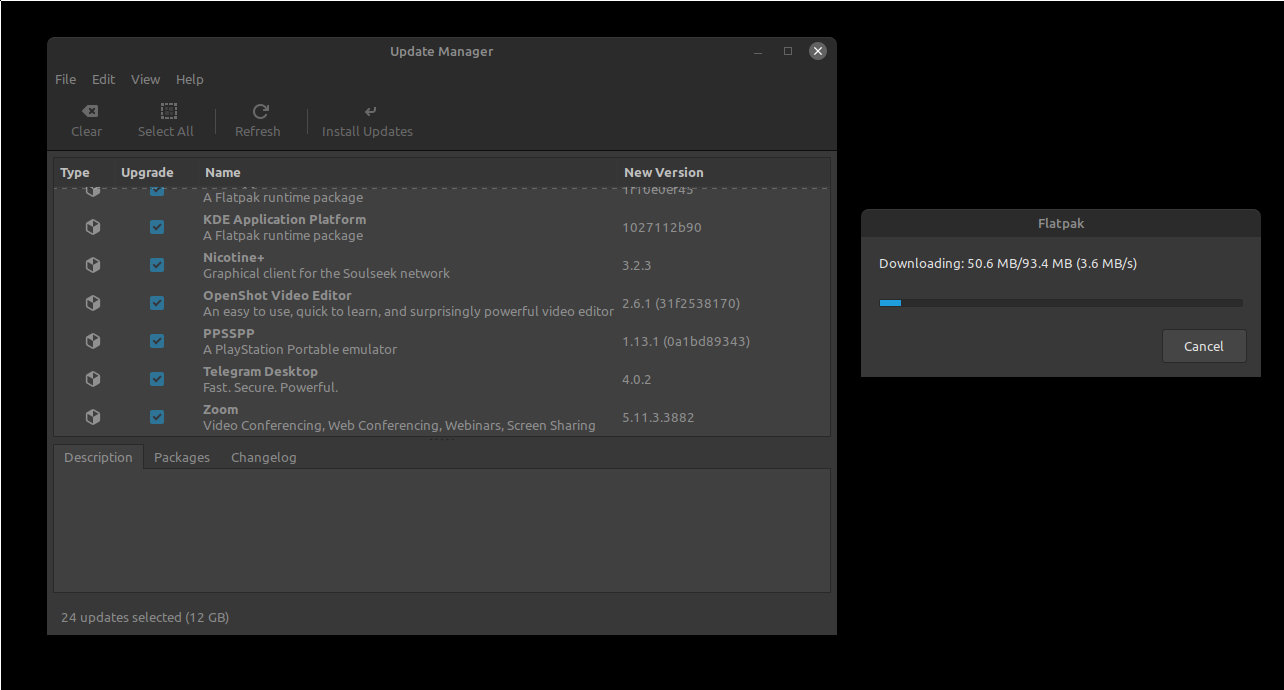
Task: Click the package icon beside Zoom
Action: pyautogui.click(x=93, y=417)
